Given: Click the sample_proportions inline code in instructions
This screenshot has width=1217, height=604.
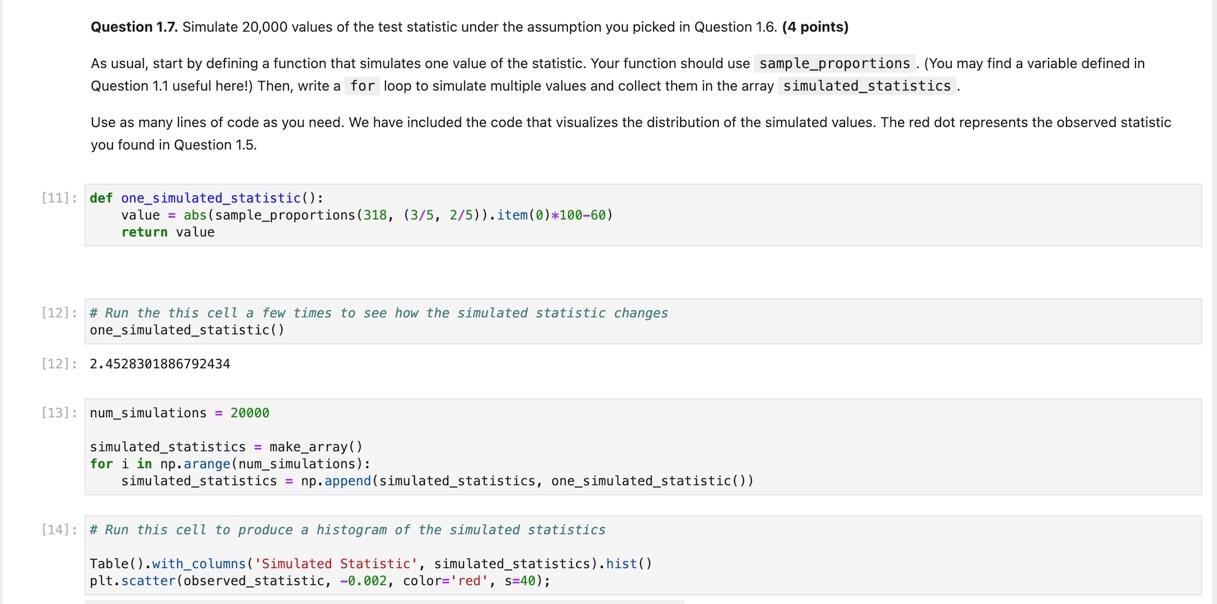Looking at the screenshot, I should click(834, 63).
